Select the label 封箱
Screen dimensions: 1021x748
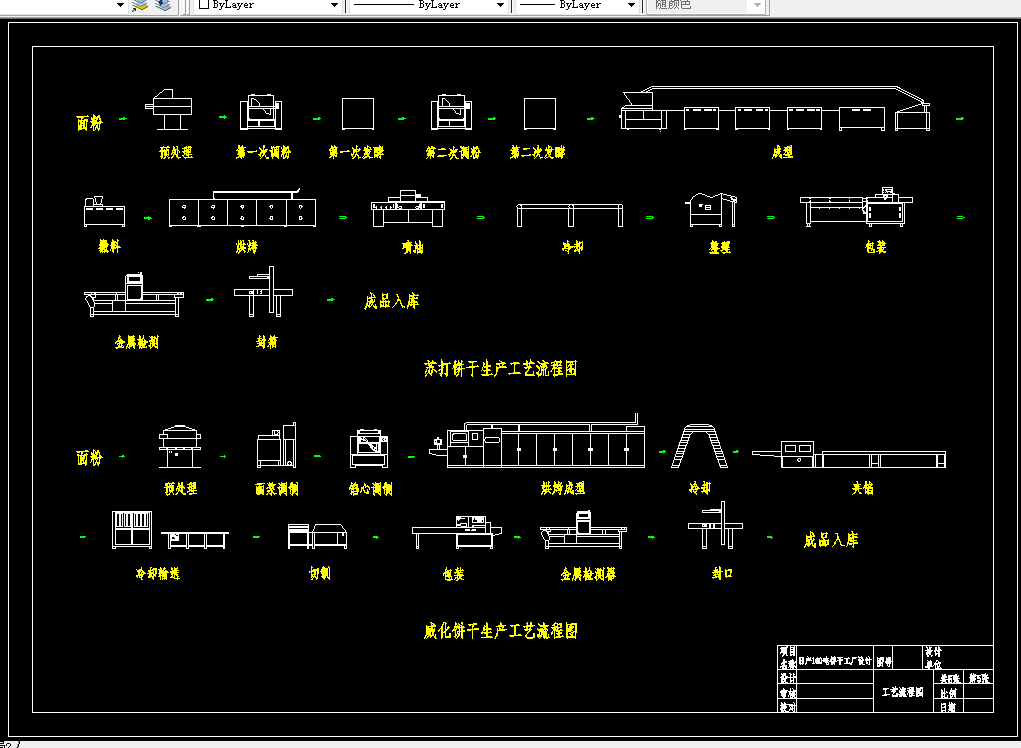point(266,342)
